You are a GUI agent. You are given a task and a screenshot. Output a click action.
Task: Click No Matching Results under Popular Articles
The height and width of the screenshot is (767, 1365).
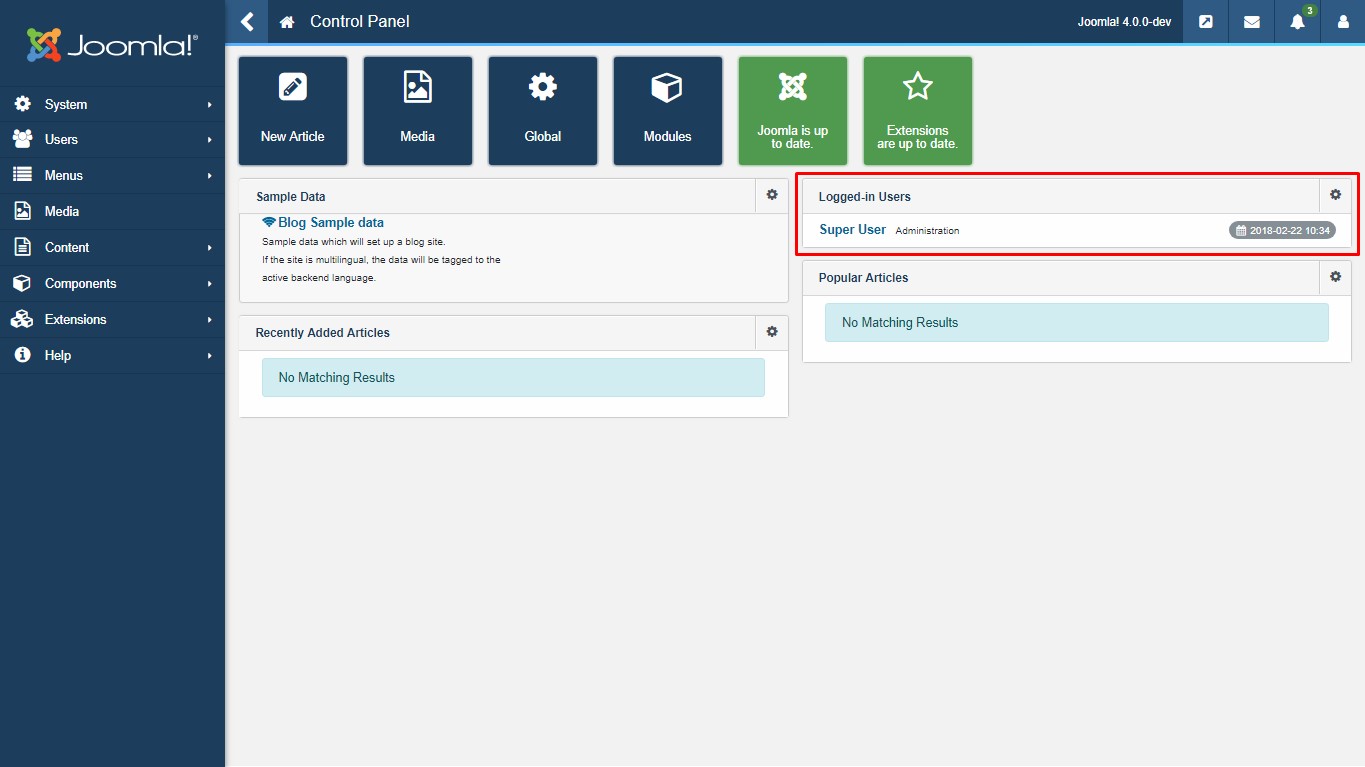[1077, 323]
